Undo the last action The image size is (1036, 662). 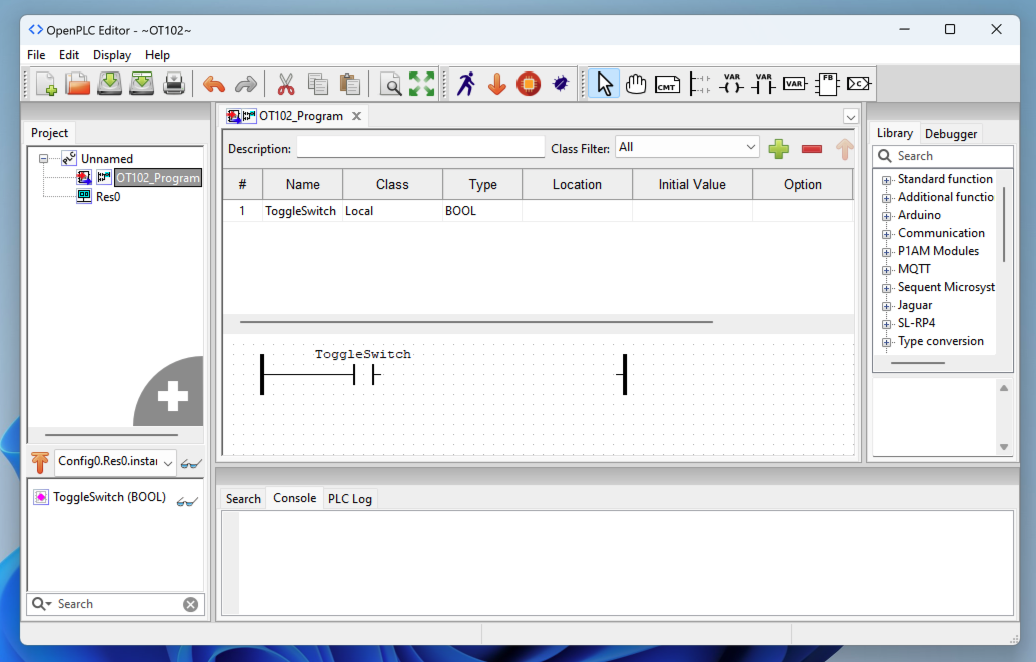[213, 84]
